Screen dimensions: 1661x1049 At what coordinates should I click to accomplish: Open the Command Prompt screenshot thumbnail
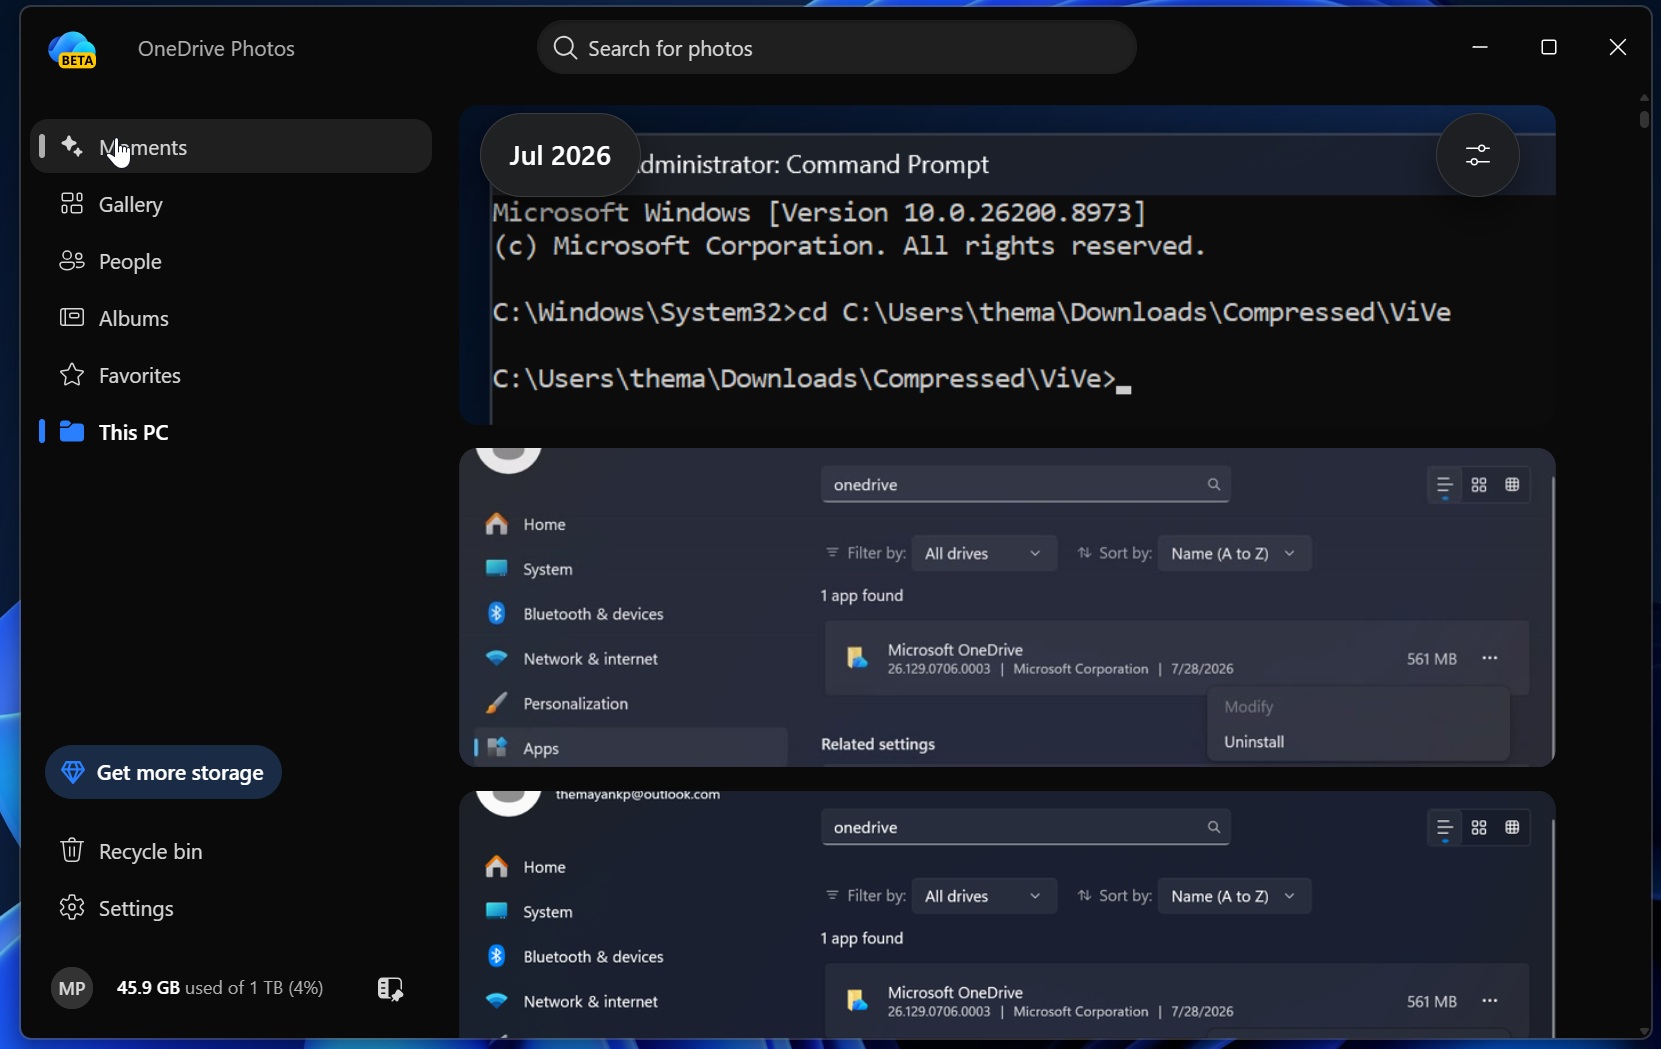pyautogui.click(x=1008, y=265)
